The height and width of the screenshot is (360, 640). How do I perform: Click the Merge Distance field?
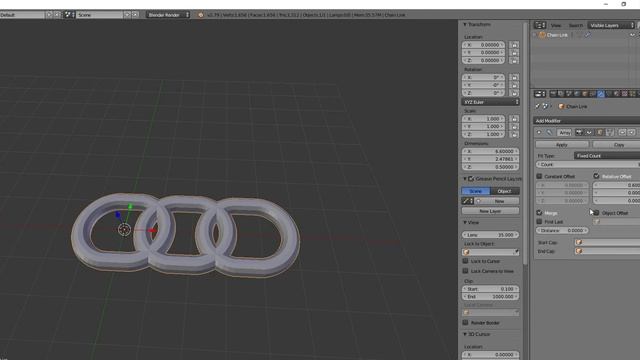(x=562, y=230)
